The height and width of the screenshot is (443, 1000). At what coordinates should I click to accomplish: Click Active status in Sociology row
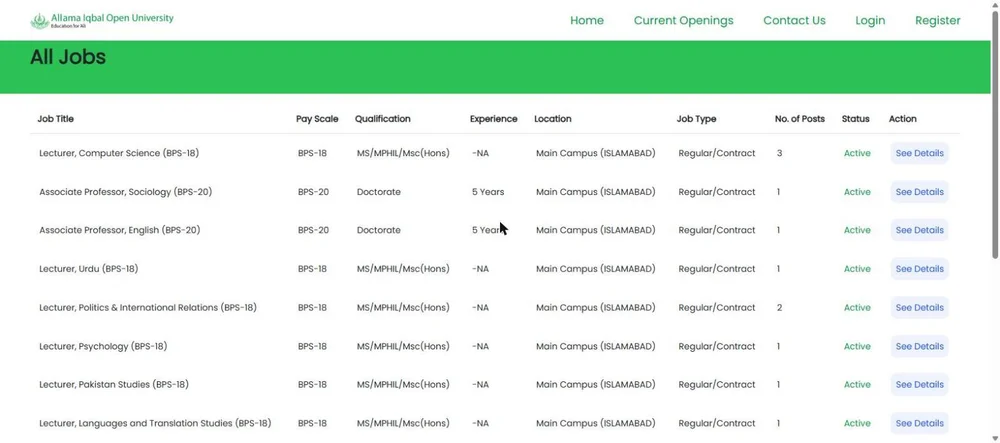click(x=857, y=192)
